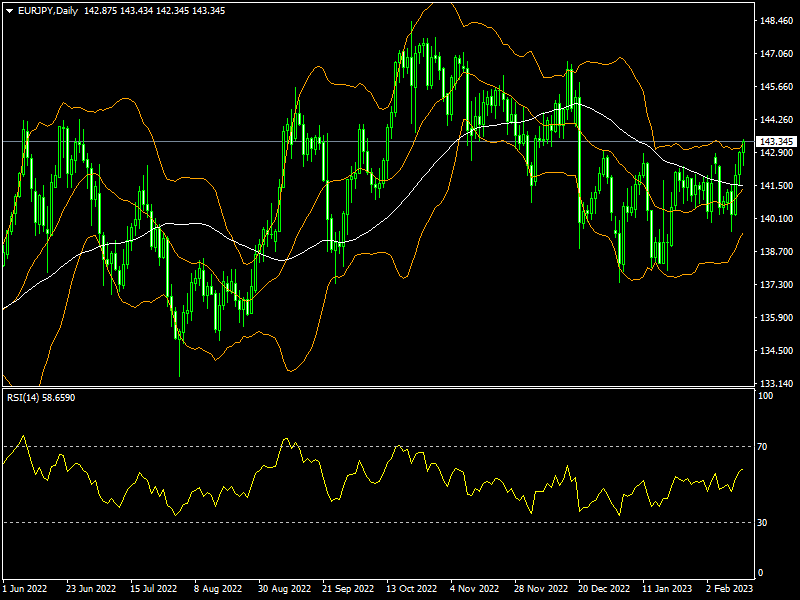Screen dimensions: 800x600
Task: Click the current price label 143.345
Action: (x=776, y=141)
